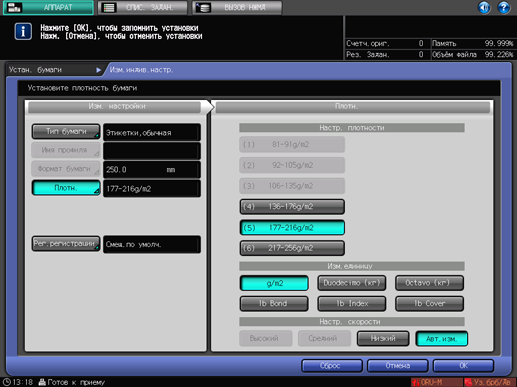Choose the lb Cover unit
Viewport: 517px width, 387px height.
click(x=429, y=304)
